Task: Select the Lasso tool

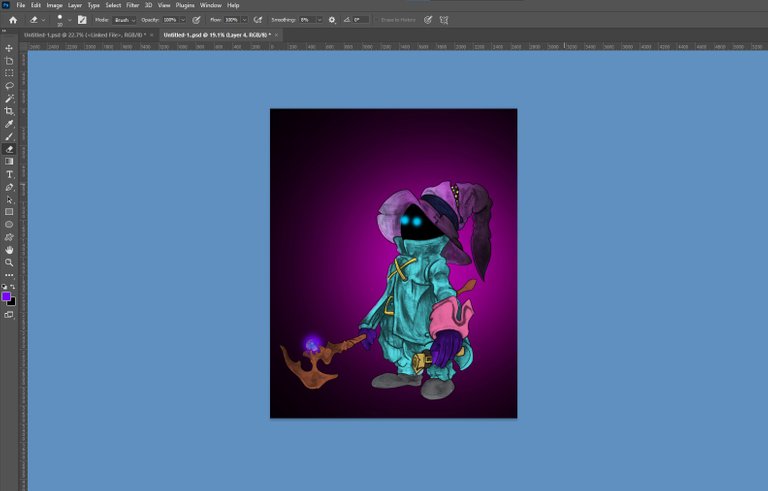Action: coord(9,86)
